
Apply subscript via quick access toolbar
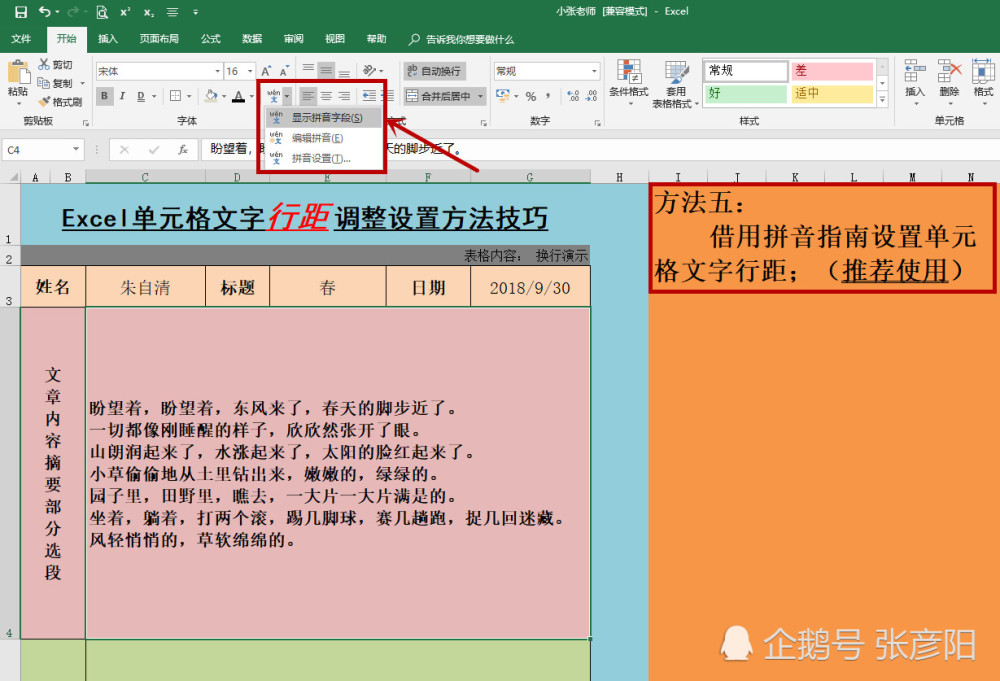click(x=149, y=11)
